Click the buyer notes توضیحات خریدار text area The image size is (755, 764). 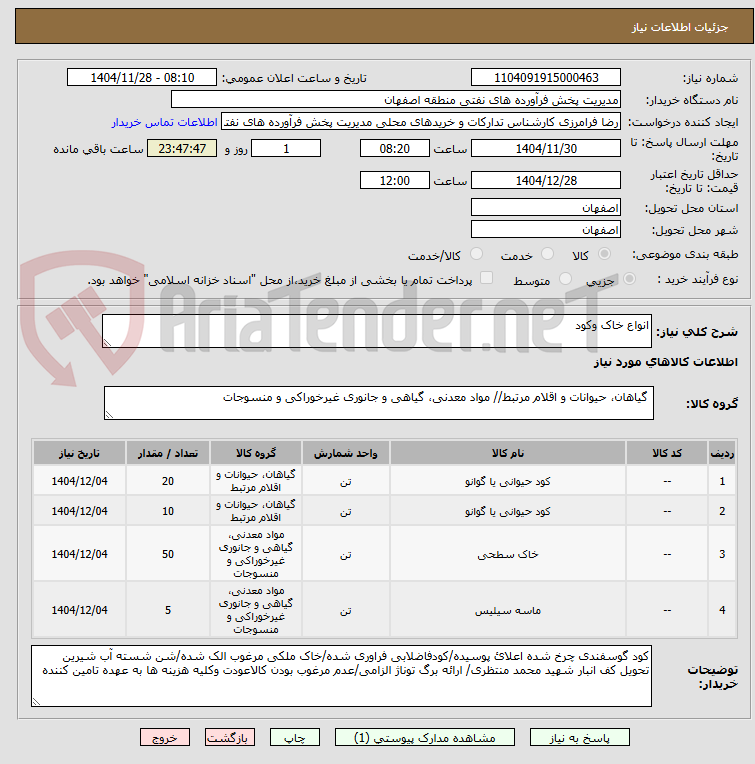point(341,676)
